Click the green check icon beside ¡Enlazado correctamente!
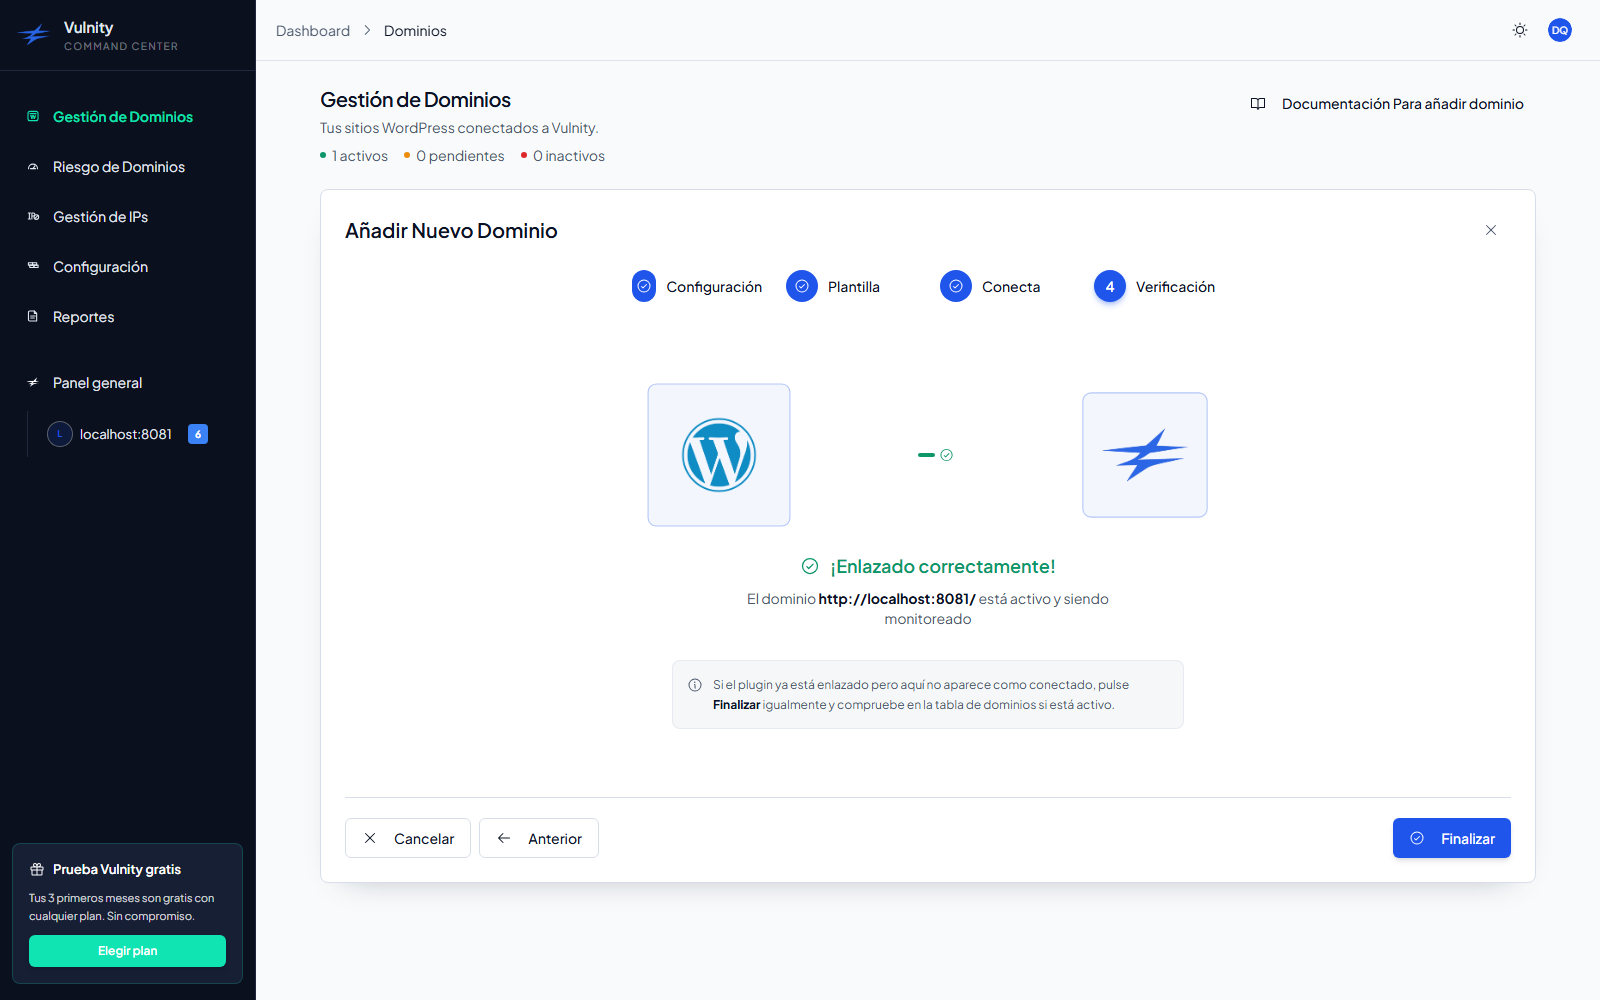Image resolution: width=1600 pixels, height=1000 pixels. [810, 566]
